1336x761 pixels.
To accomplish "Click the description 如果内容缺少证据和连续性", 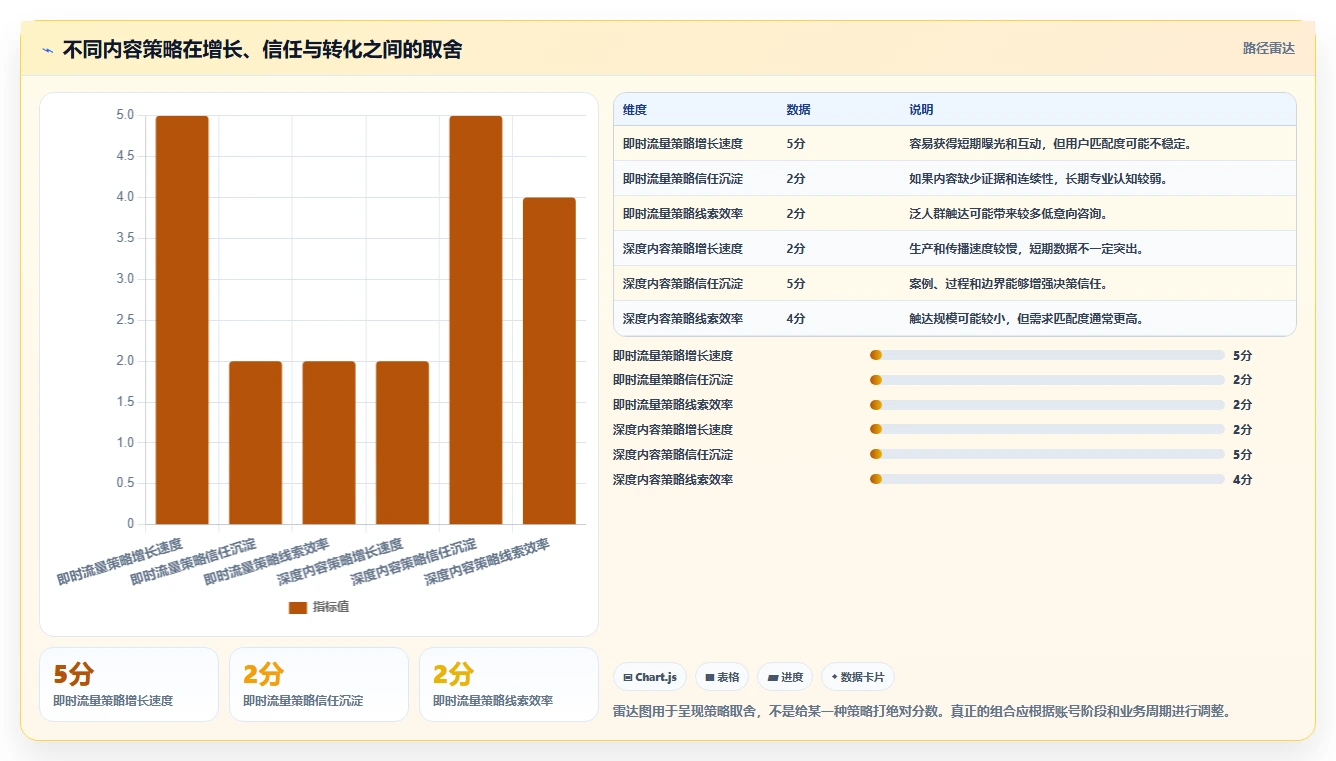I will [1038, 179].
